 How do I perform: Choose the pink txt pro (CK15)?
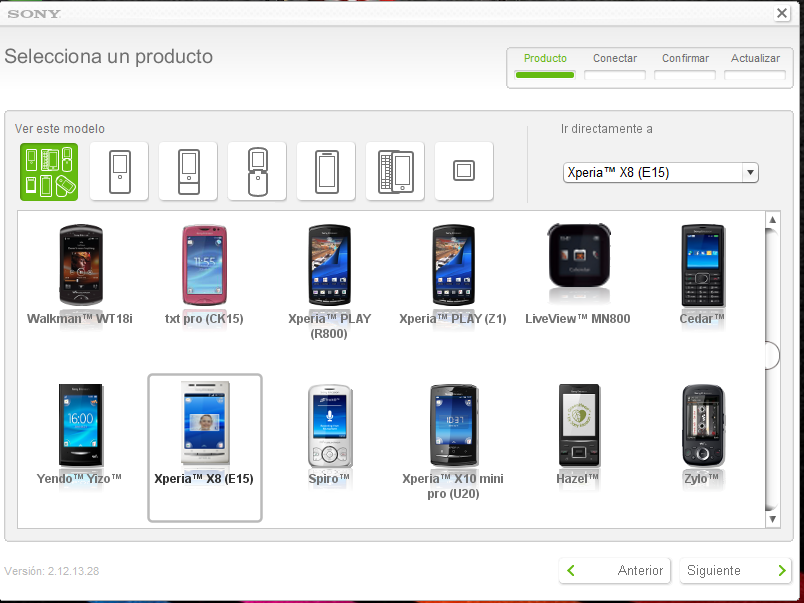(204, 275)
